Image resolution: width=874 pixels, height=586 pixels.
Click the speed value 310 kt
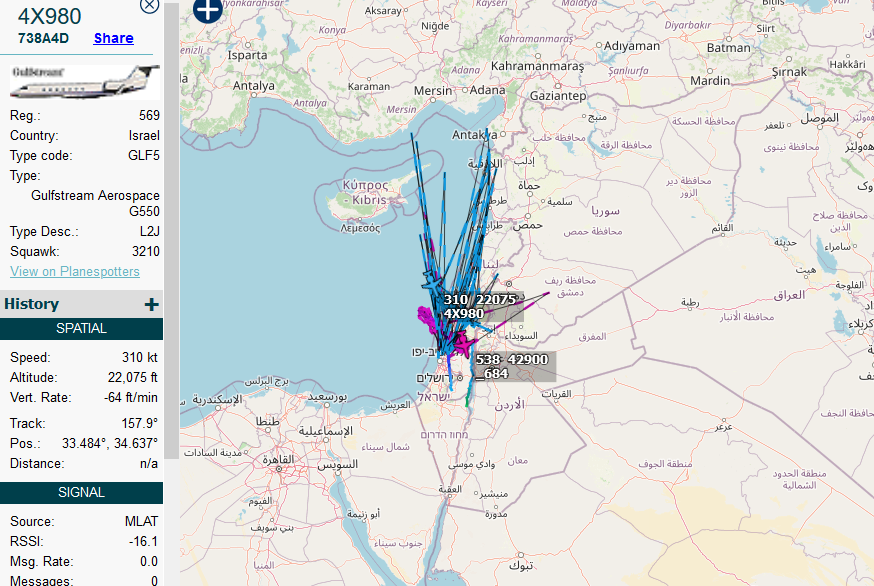pos(140,357)
